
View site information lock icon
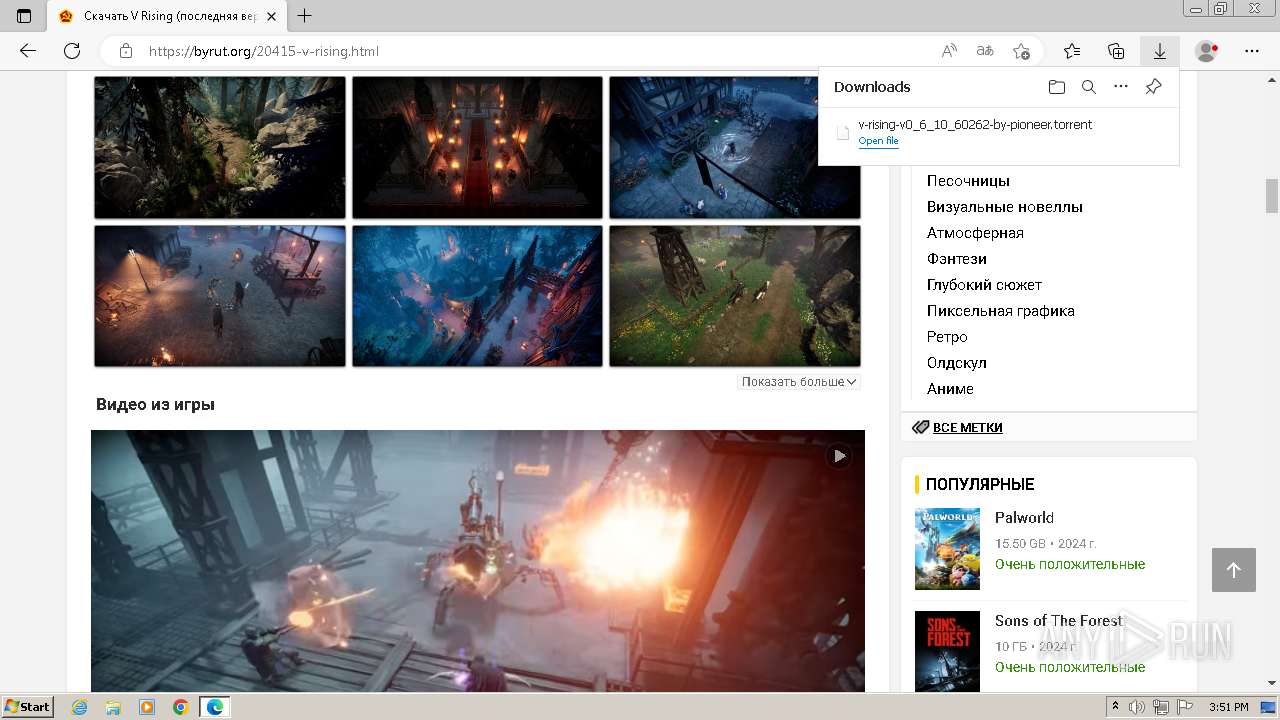[126, 51]
